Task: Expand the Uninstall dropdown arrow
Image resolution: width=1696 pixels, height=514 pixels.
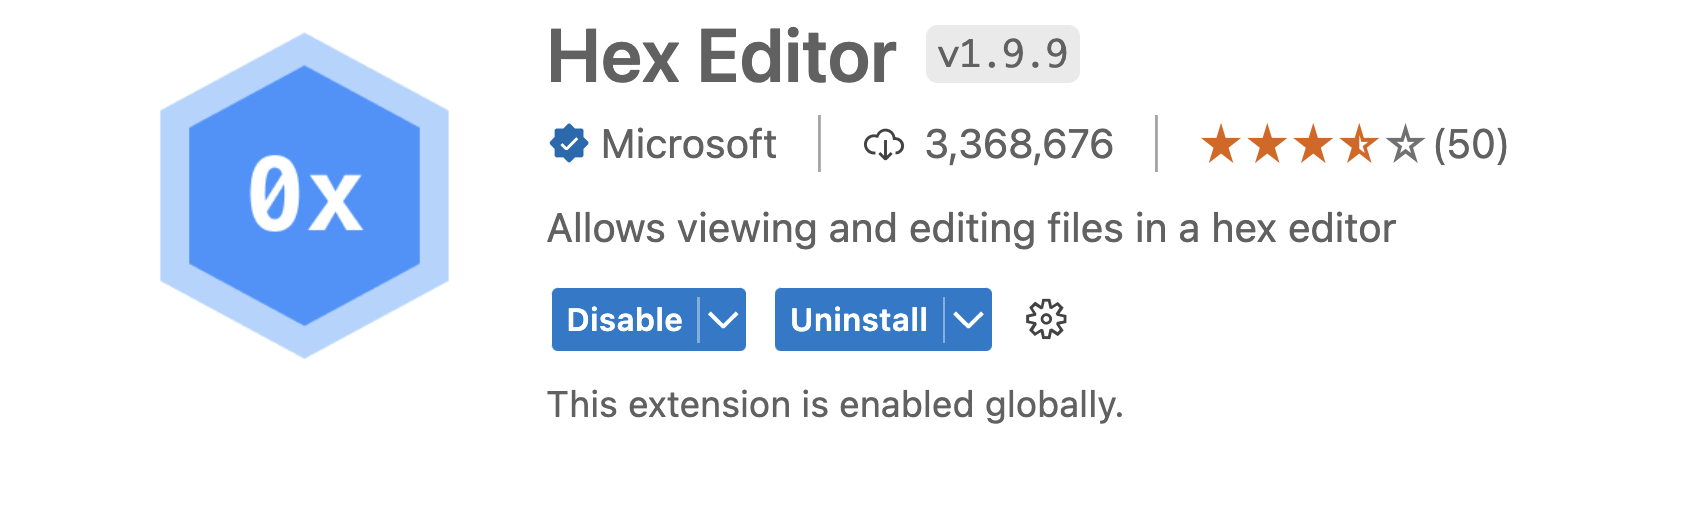Action: coord(967,320)
